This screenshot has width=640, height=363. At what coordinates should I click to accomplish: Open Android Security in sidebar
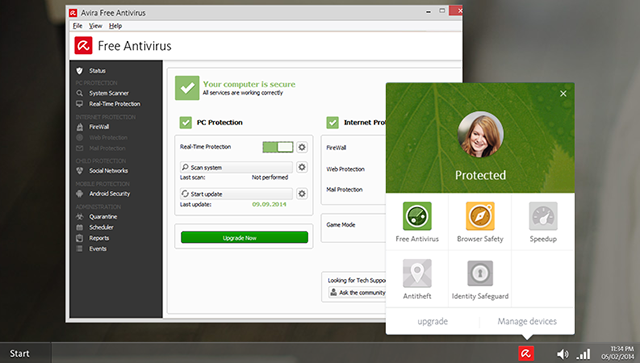coord(109,194)
